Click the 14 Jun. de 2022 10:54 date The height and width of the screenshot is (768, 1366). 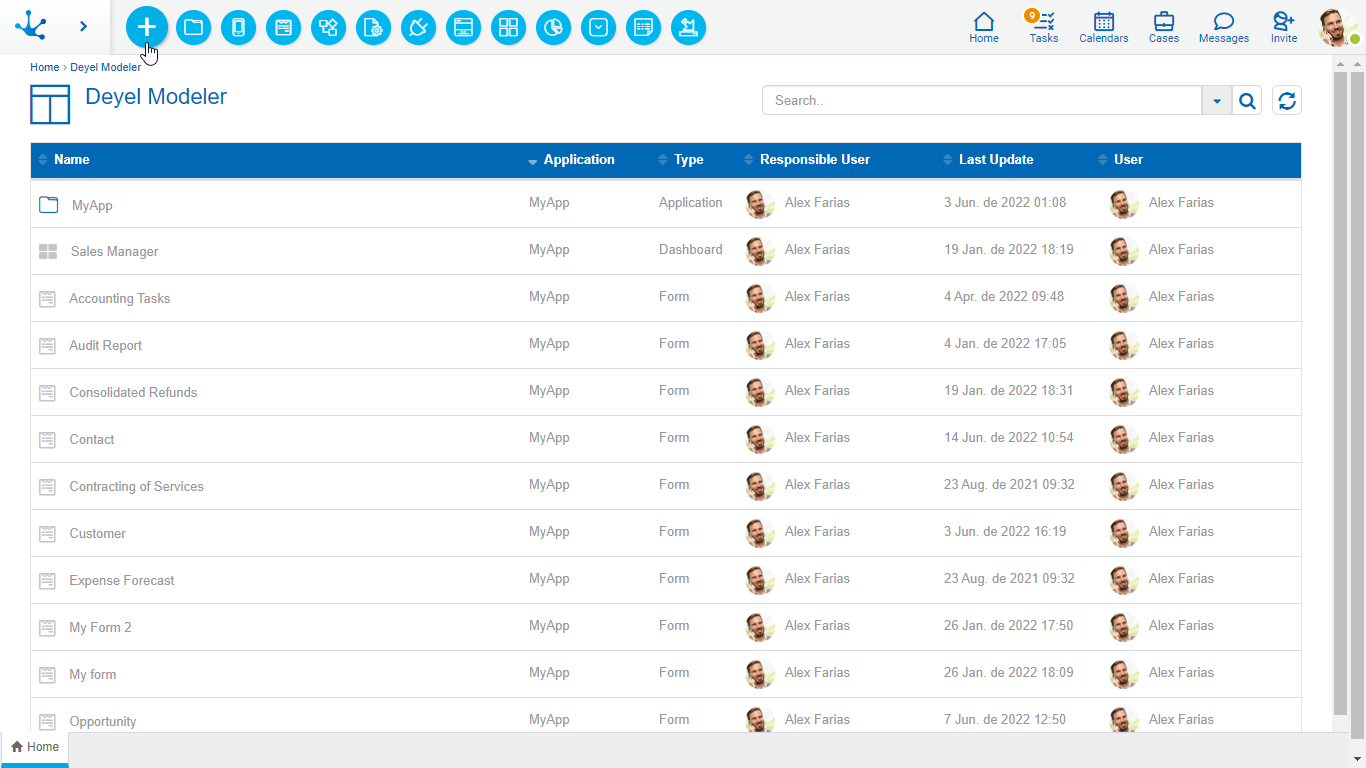[1009, 437]
